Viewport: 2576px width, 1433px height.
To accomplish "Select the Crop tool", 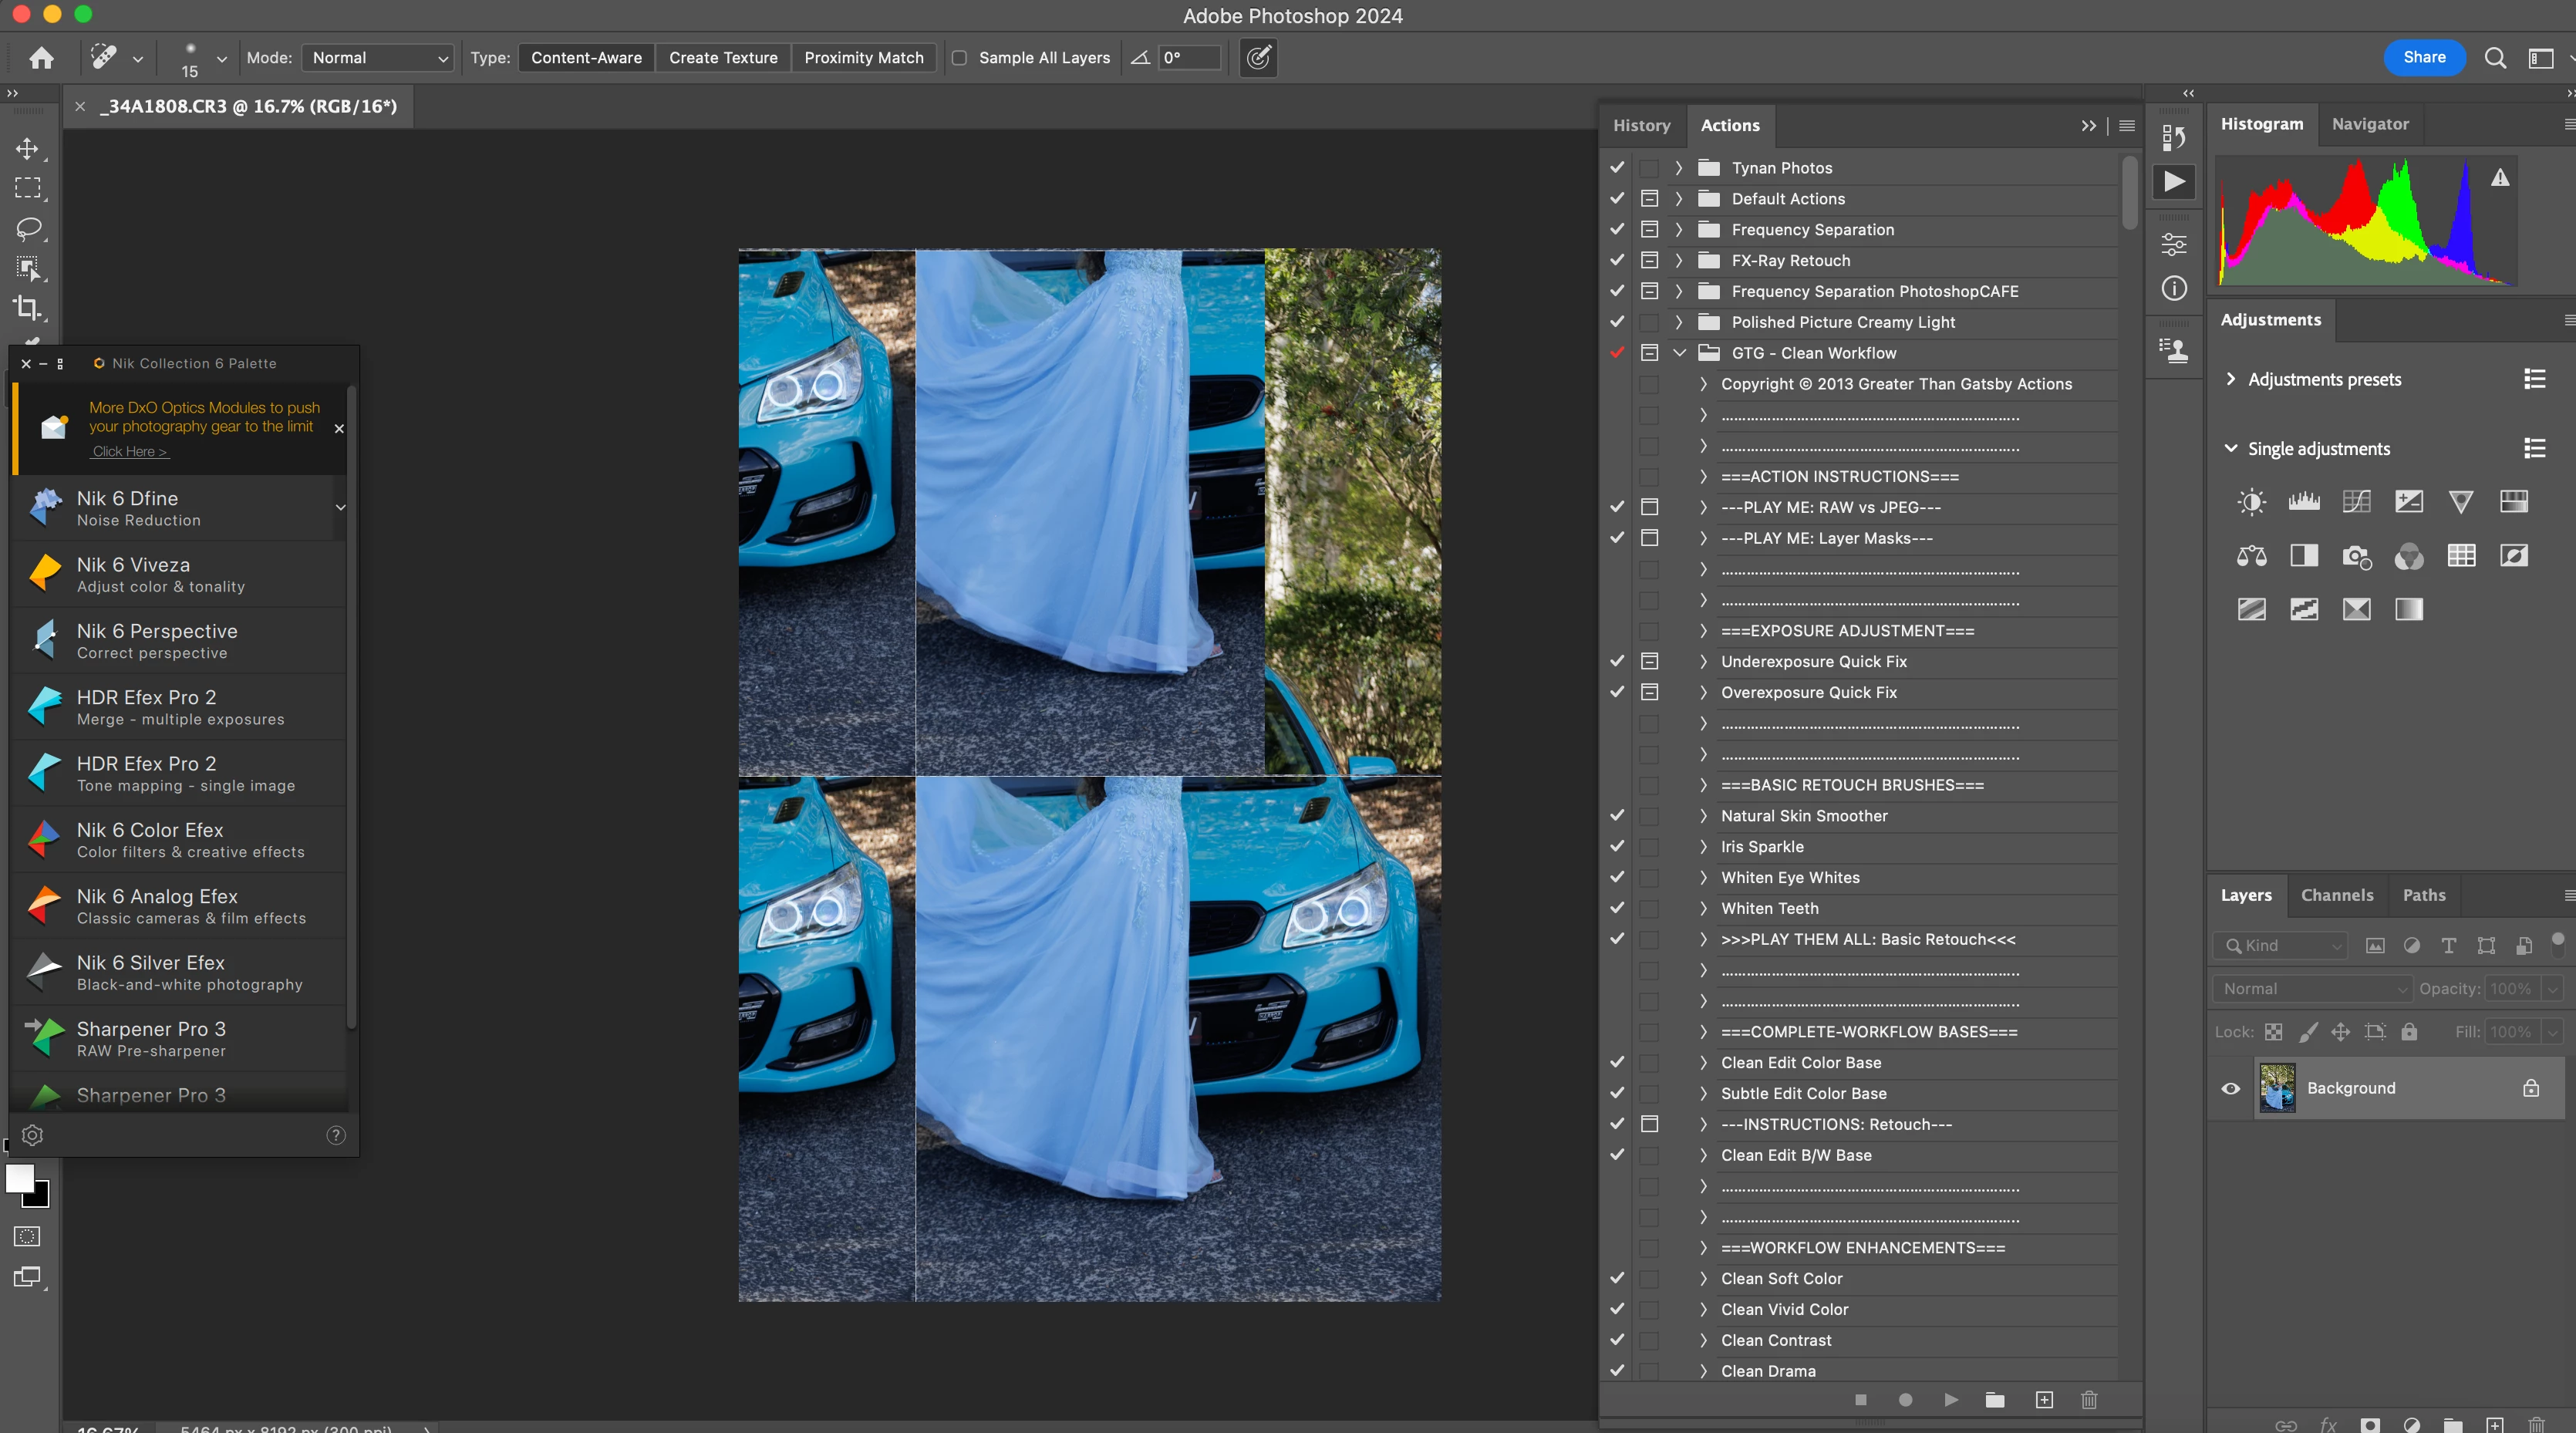I will [x=27, y=308].
